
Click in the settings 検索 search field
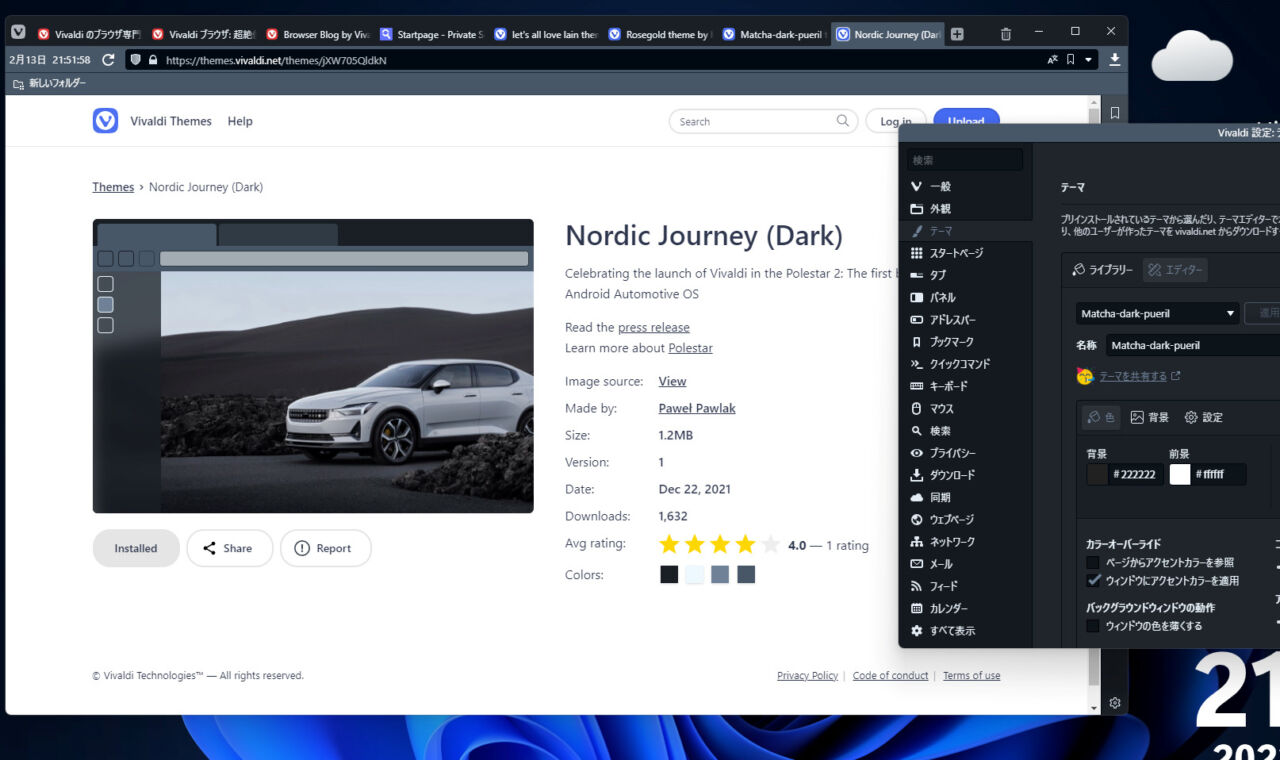point(965,160)
